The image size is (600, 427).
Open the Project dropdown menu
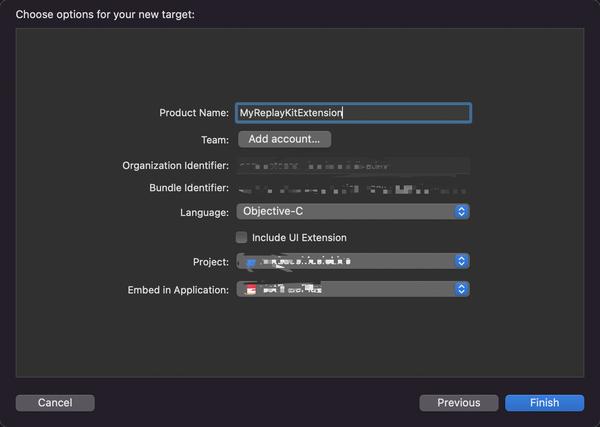(353, 261)
